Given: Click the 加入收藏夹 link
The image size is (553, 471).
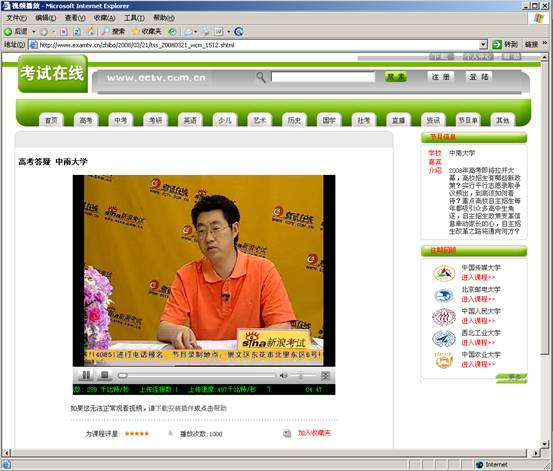Looking at the screenshot, I should point(314,433).
